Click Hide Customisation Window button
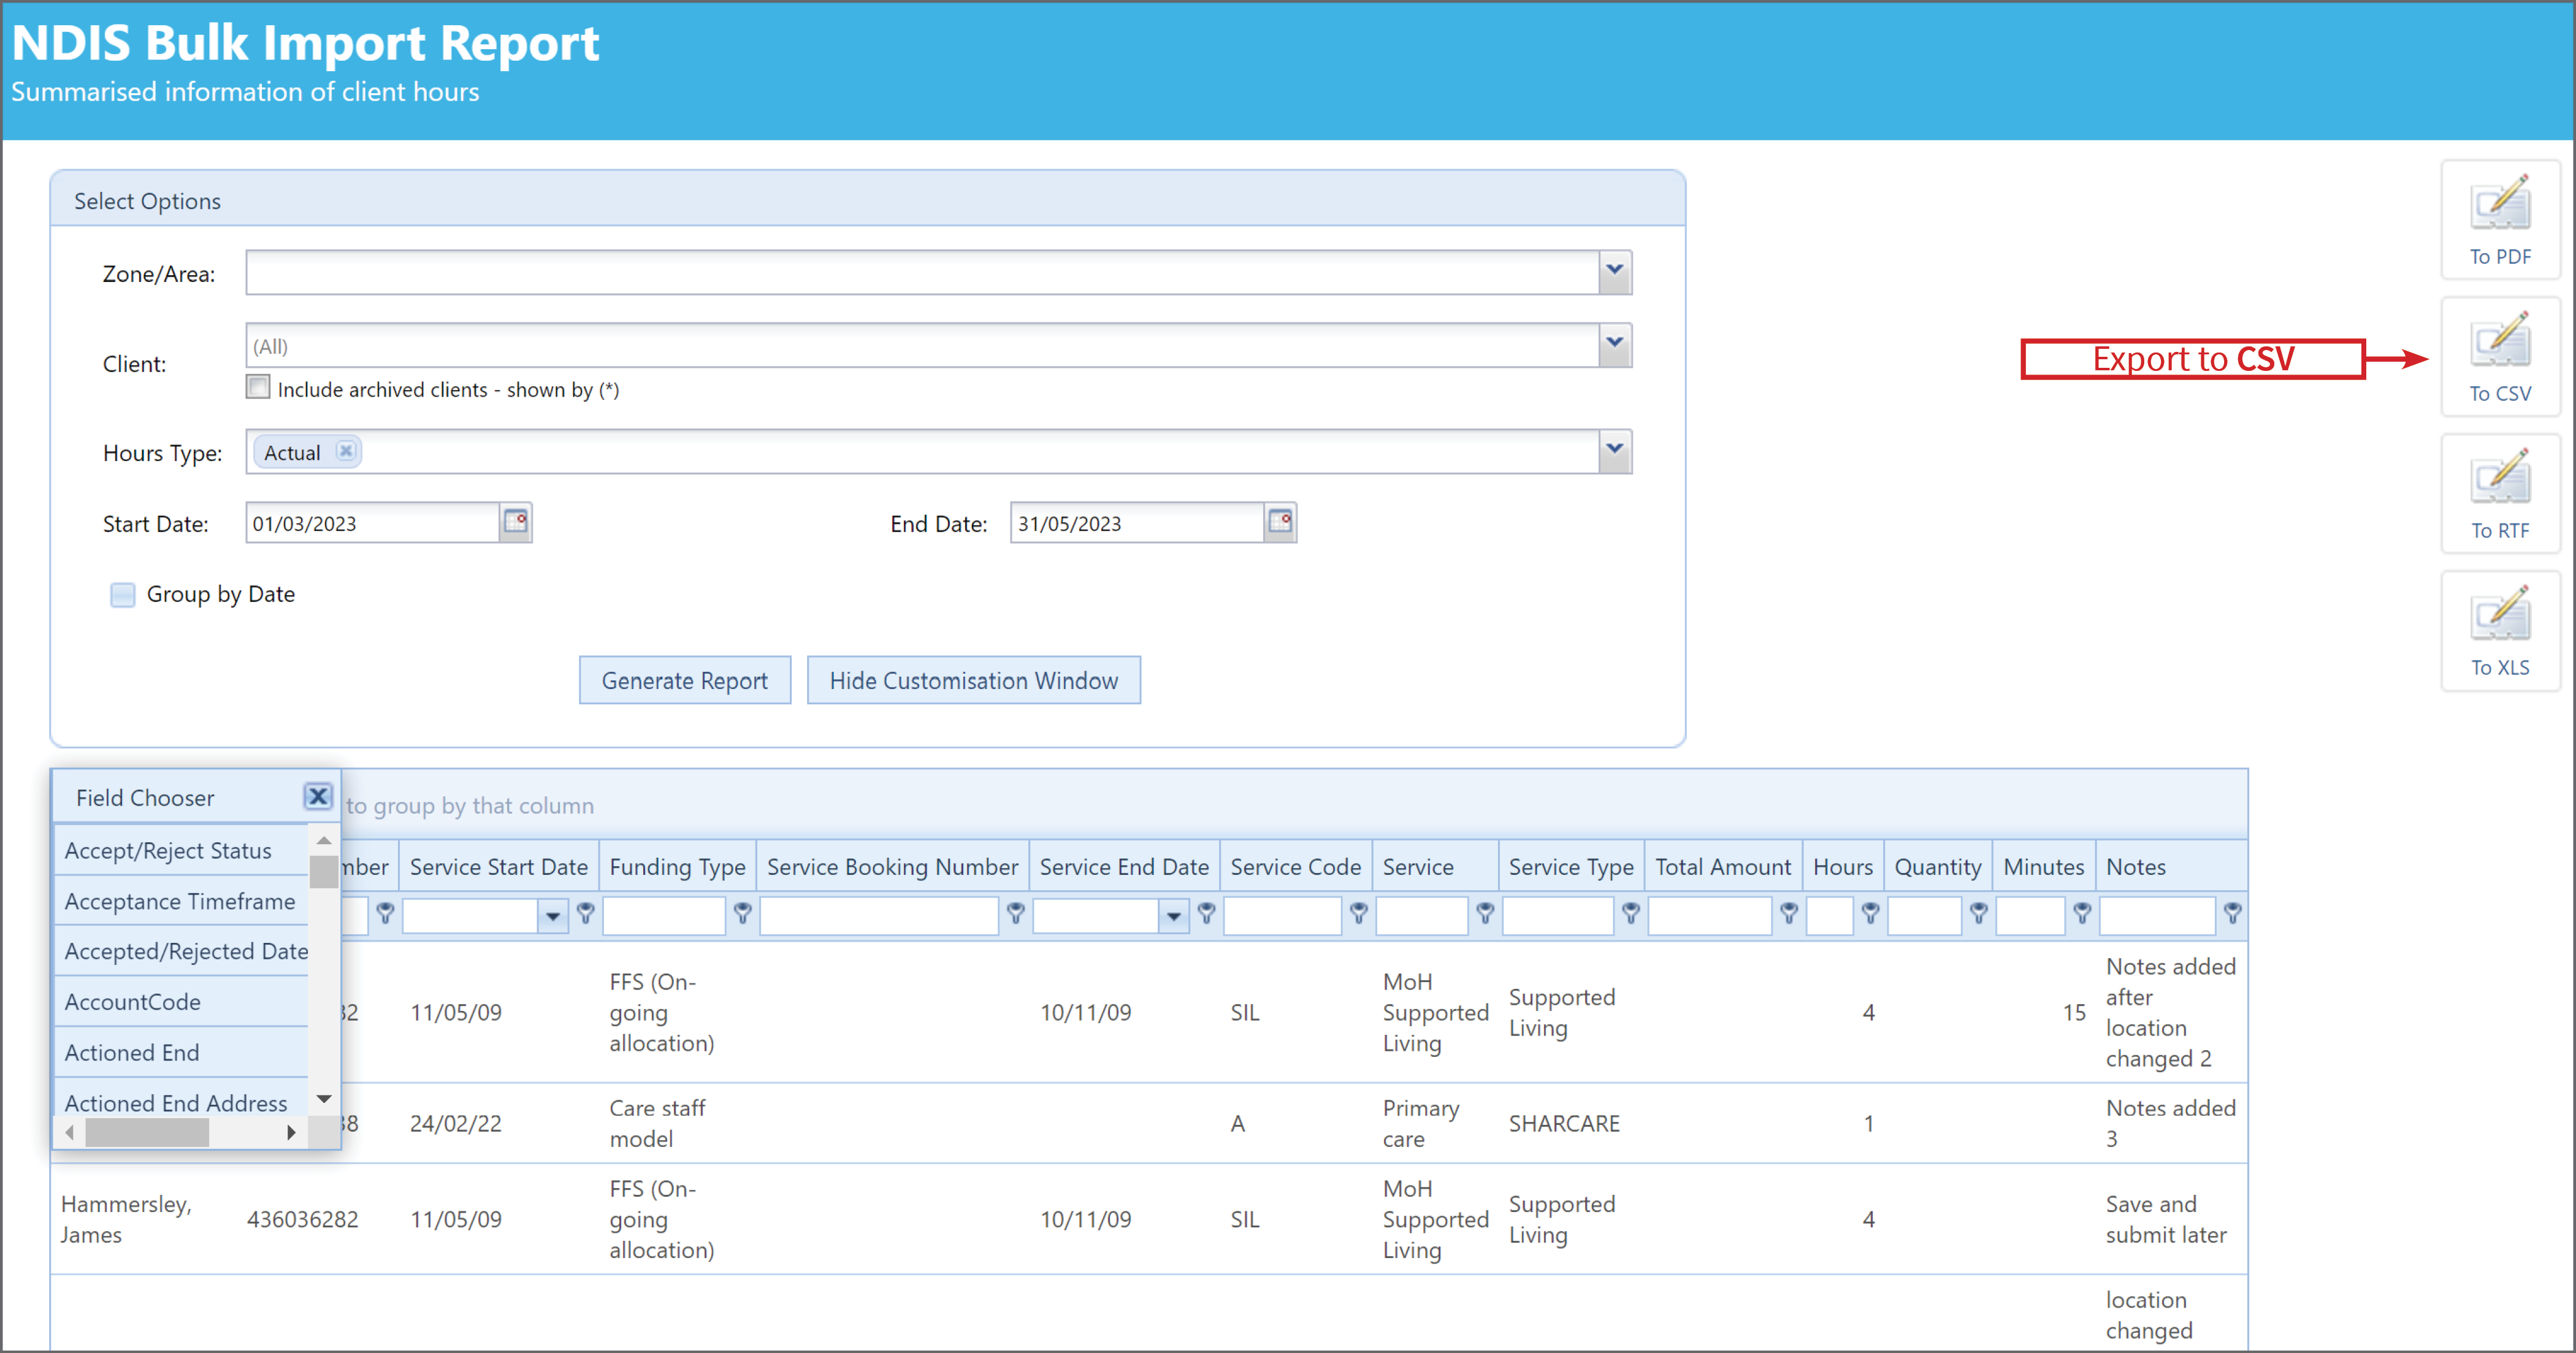 [x=973, y=680]
